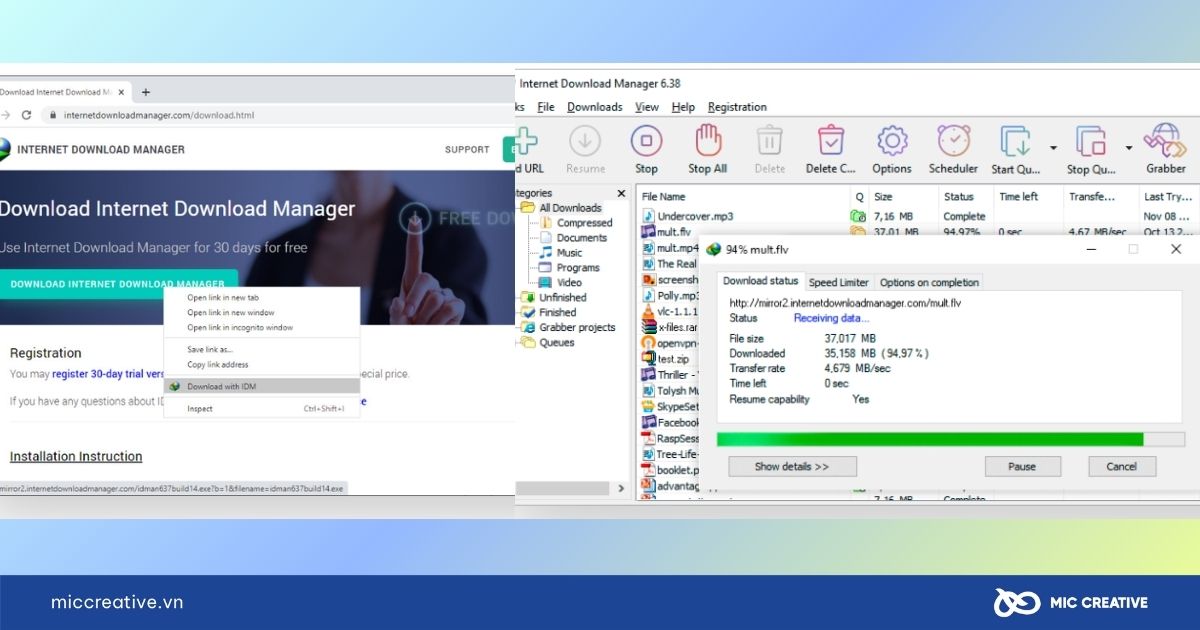Select the Unfinished category
This screenshot has width=1200, height=630.
point(554,297)
